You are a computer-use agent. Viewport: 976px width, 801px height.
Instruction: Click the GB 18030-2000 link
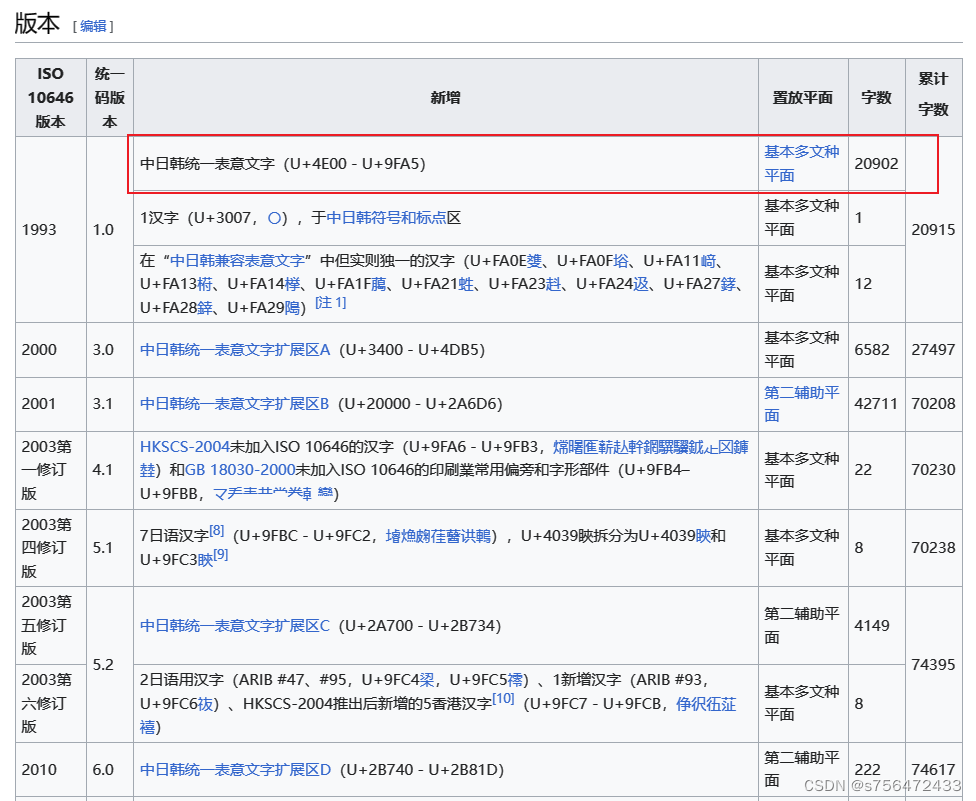pyautogui.click(x=240, y=470)
